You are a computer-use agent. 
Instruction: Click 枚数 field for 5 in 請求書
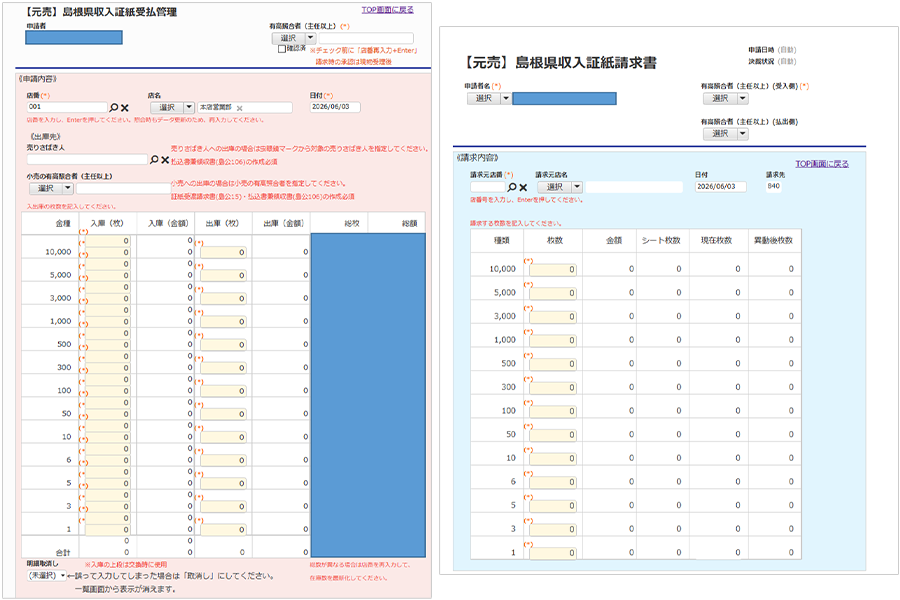click(x=553, y=506)
